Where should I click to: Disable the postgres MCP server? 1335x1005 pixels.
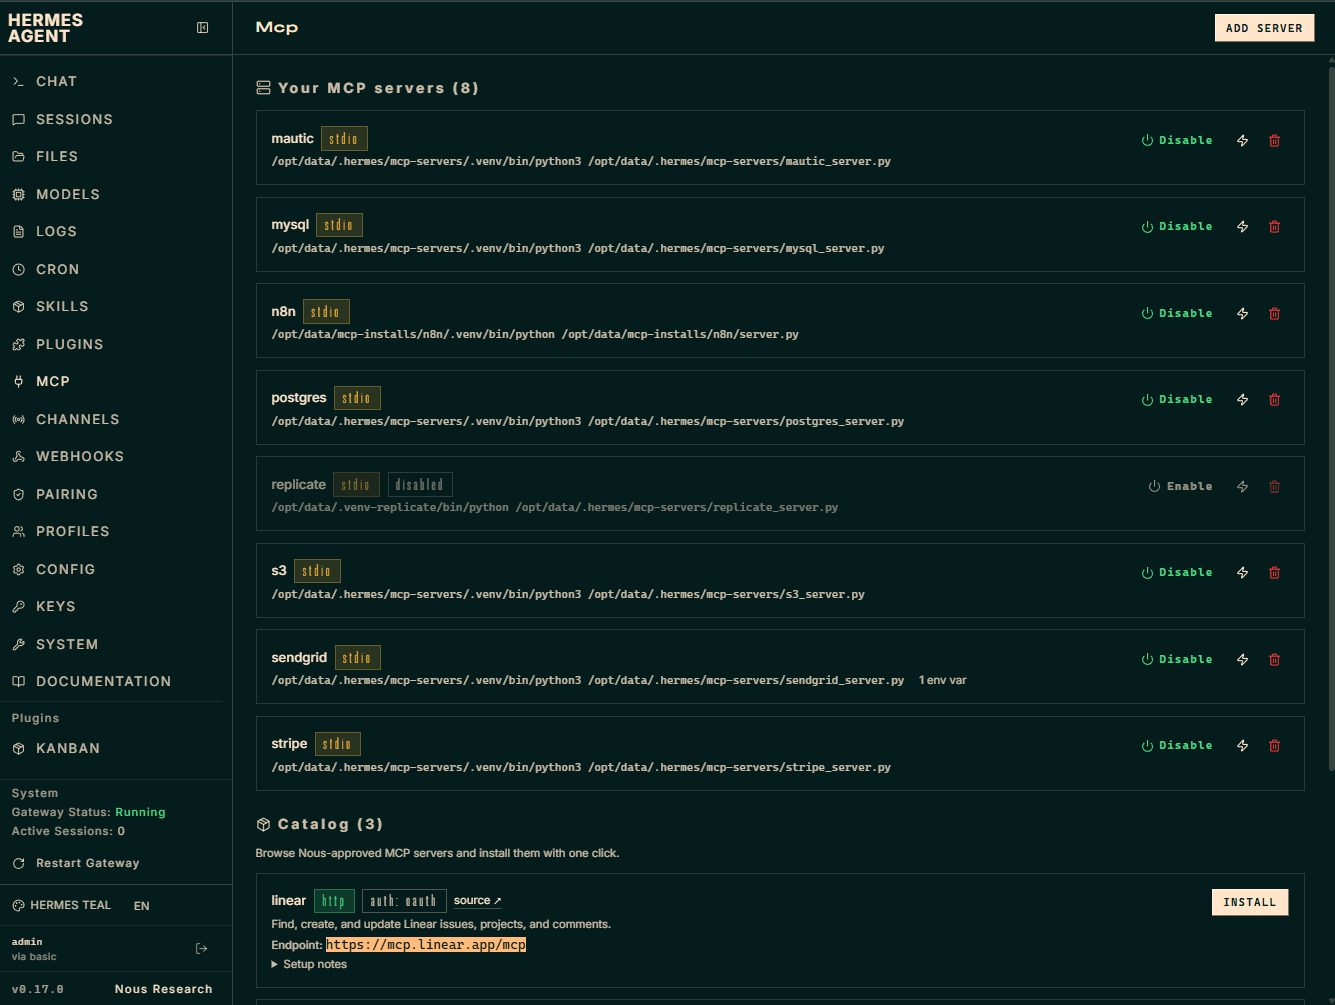(x=1177, y=400)
